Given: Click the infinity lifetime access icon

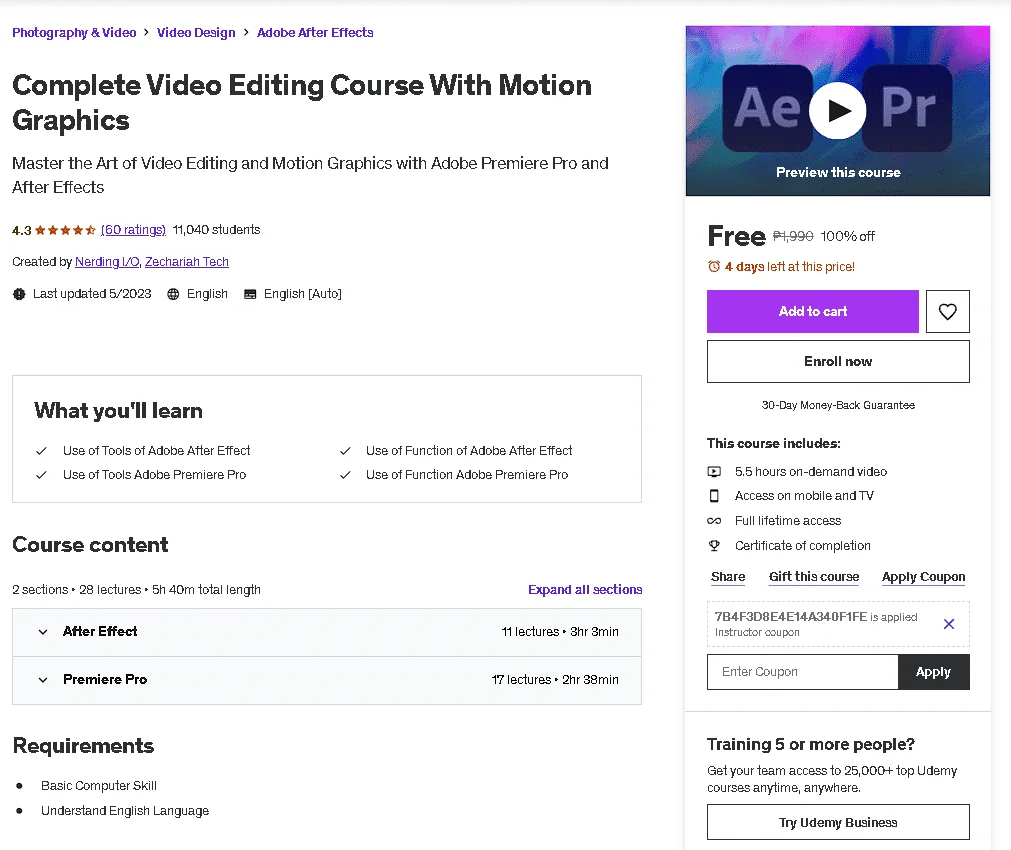Looking at the screenshot, I should pyautogui.click(x=714, y=521).
